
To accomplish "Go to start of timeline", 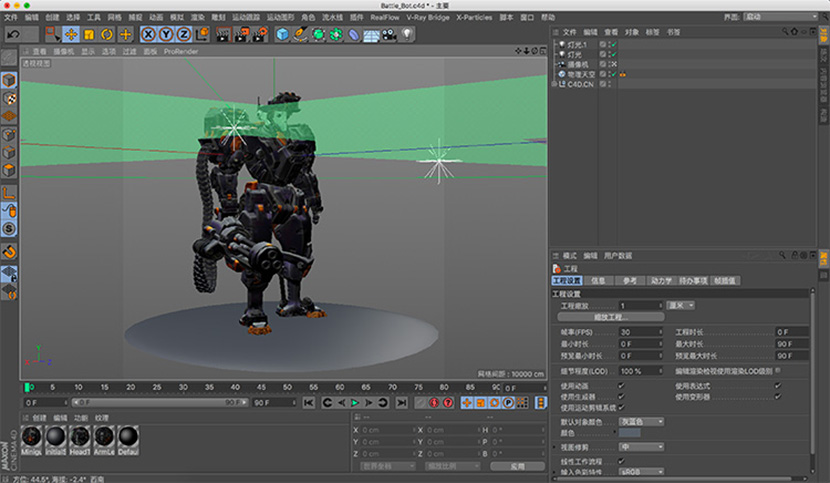I will coord(309,403).
